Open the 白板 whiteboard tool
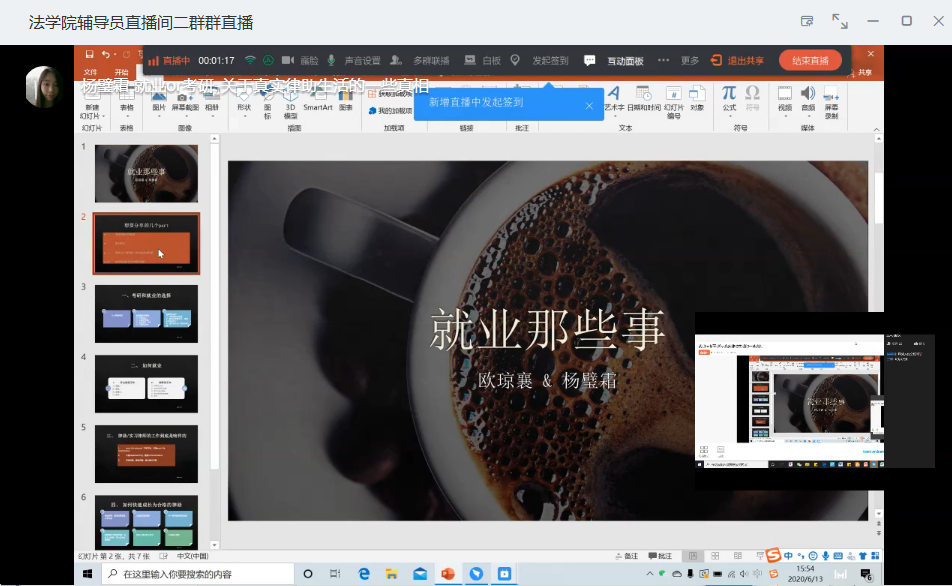Image resolution: width=952 pixels, height=586 pixels. pyautogui.click(x=482, y=60)
